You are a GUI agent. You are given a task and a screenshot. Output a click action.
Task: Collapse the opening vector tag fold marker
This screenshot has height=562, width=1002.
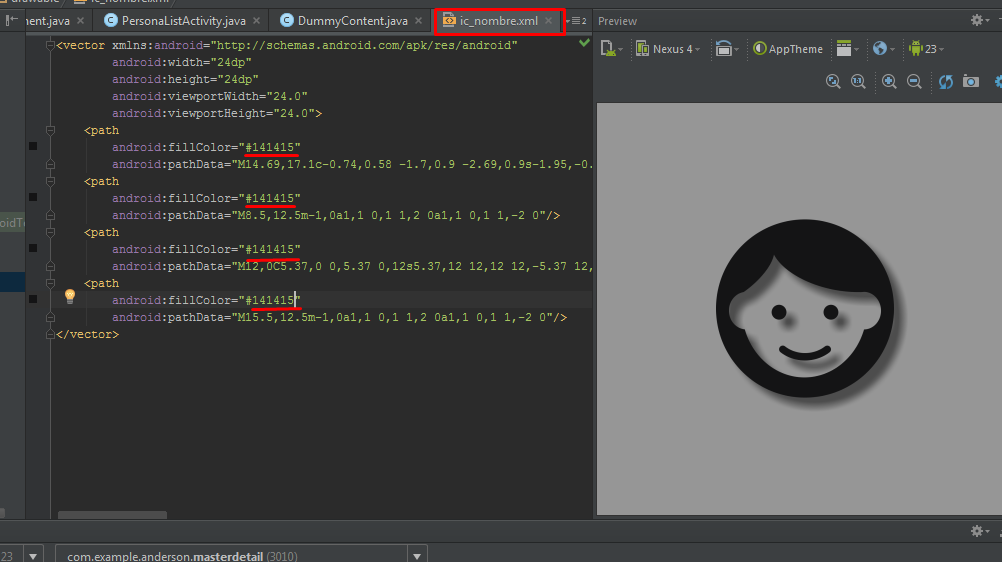click(x=50, y=46)
